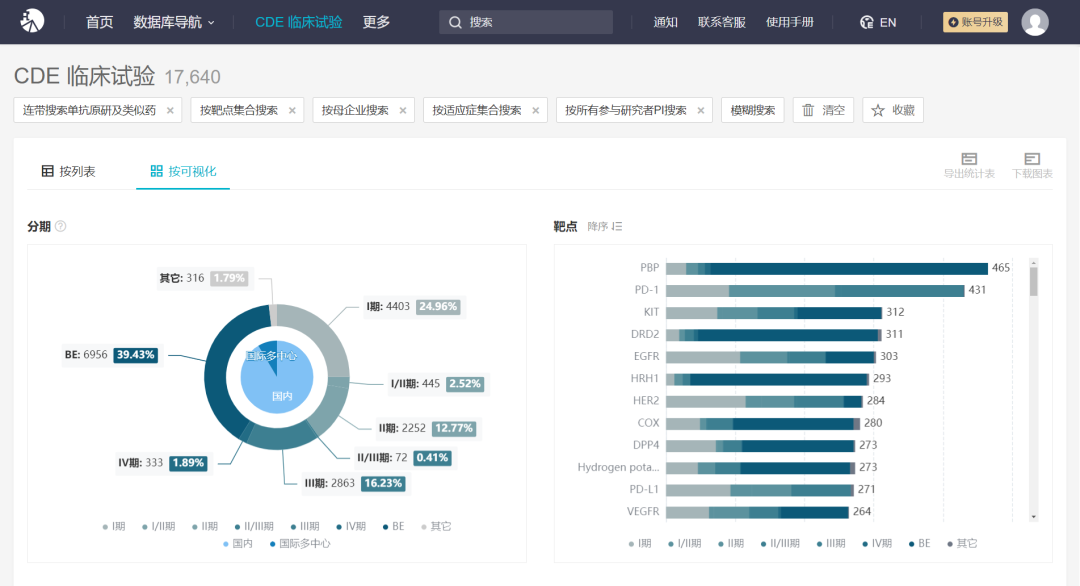This screenshot has width=1080, height=586.
Task: Open the user avatar menu
Action: [x=1035, y=22]
